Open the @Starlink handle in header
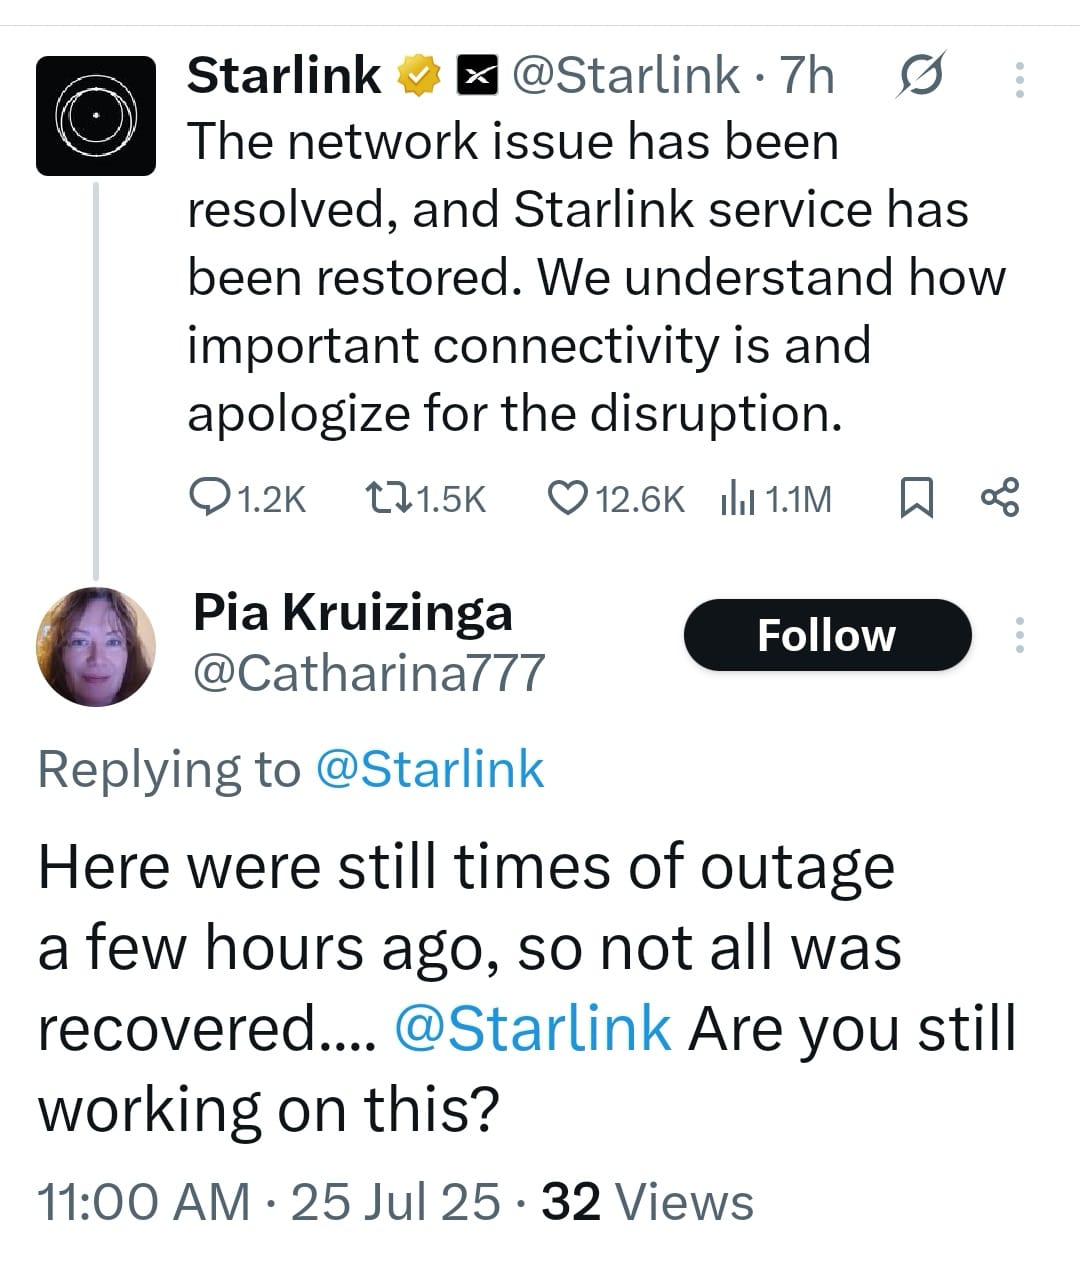 pyautogui.click(x=626, y=75)
